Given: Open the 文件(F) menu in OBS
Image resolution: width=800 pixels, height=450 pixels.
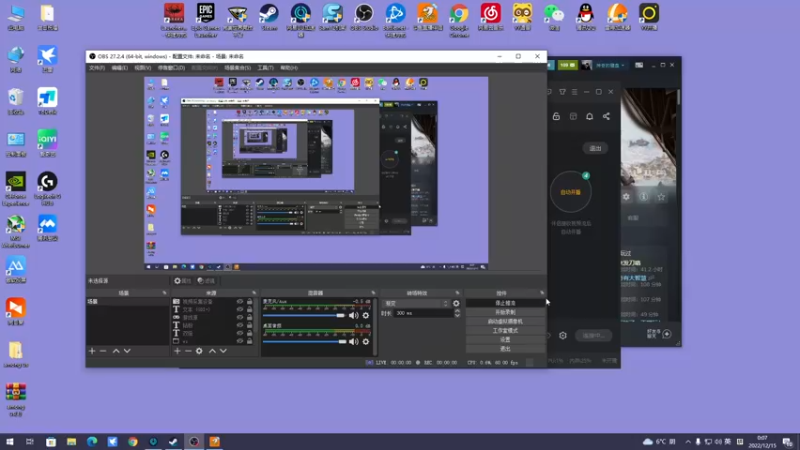Looking at the screenshot, I should (97, 68).
